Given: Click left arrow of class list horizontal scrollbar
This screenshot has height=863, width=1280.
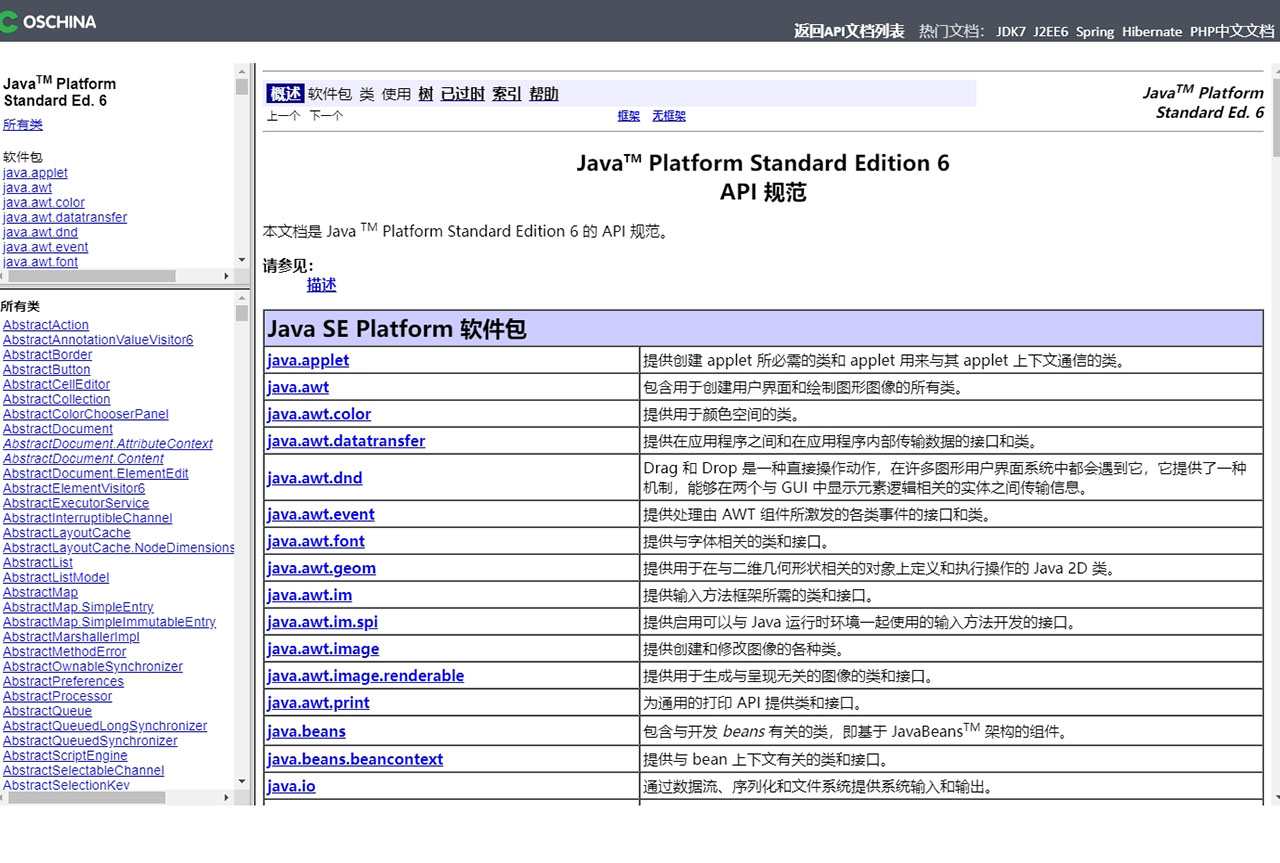Looking at the screenshot, I should pyautogui.click(x=4, y=797).
